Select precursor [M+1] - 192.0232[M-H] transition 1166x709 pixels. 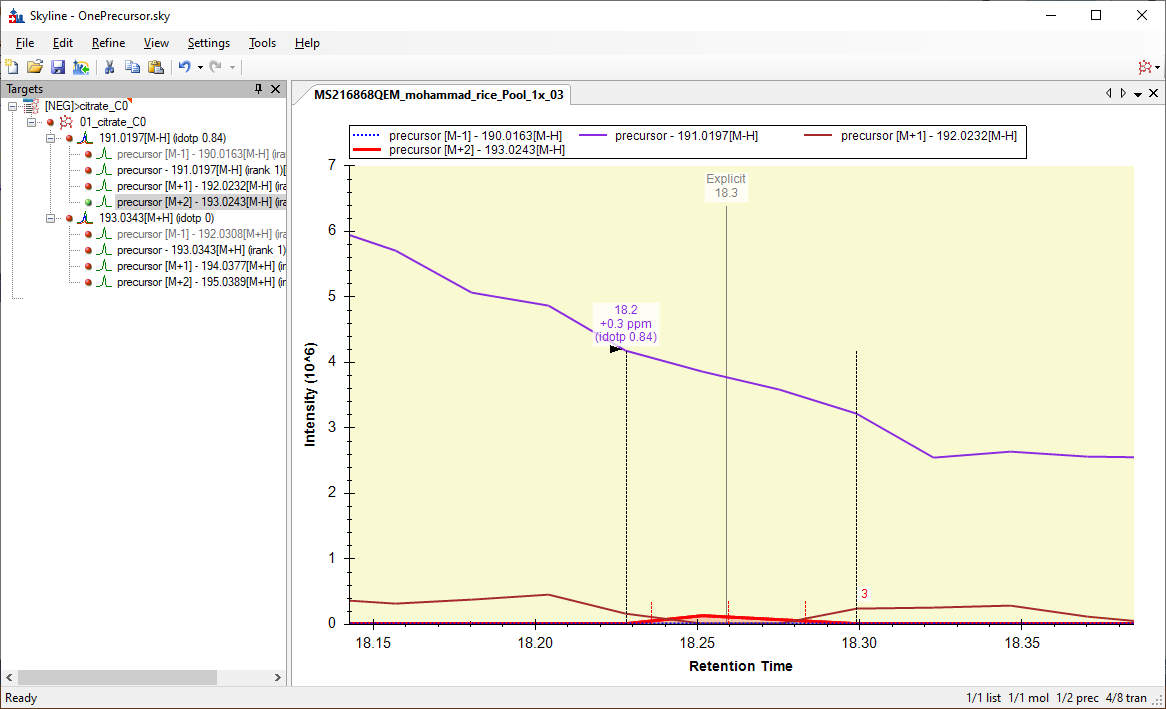click(x=202, y=186)
